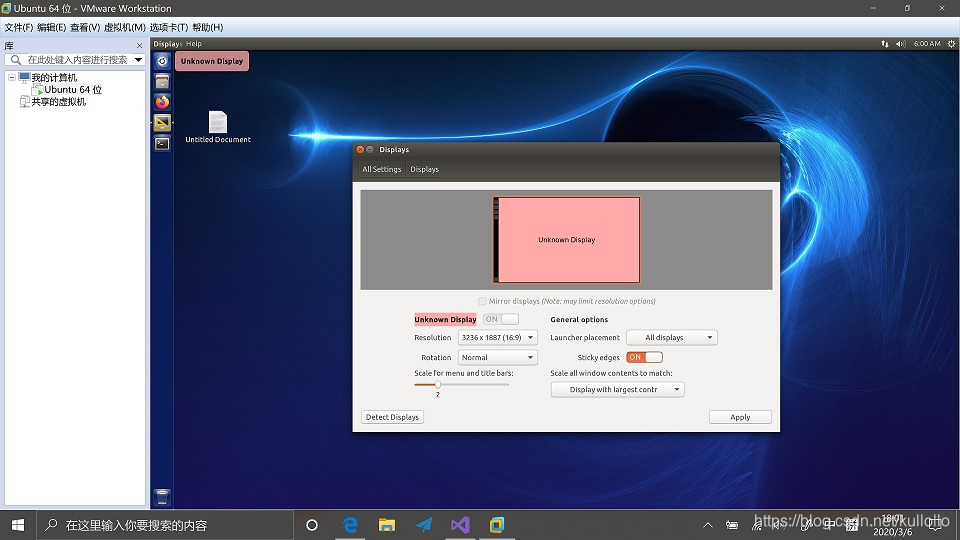This screenshot has height=540, width=960.
Task: Select the Untitled Document desktop file
Action: pyautogui.click(x=218, y=127)
